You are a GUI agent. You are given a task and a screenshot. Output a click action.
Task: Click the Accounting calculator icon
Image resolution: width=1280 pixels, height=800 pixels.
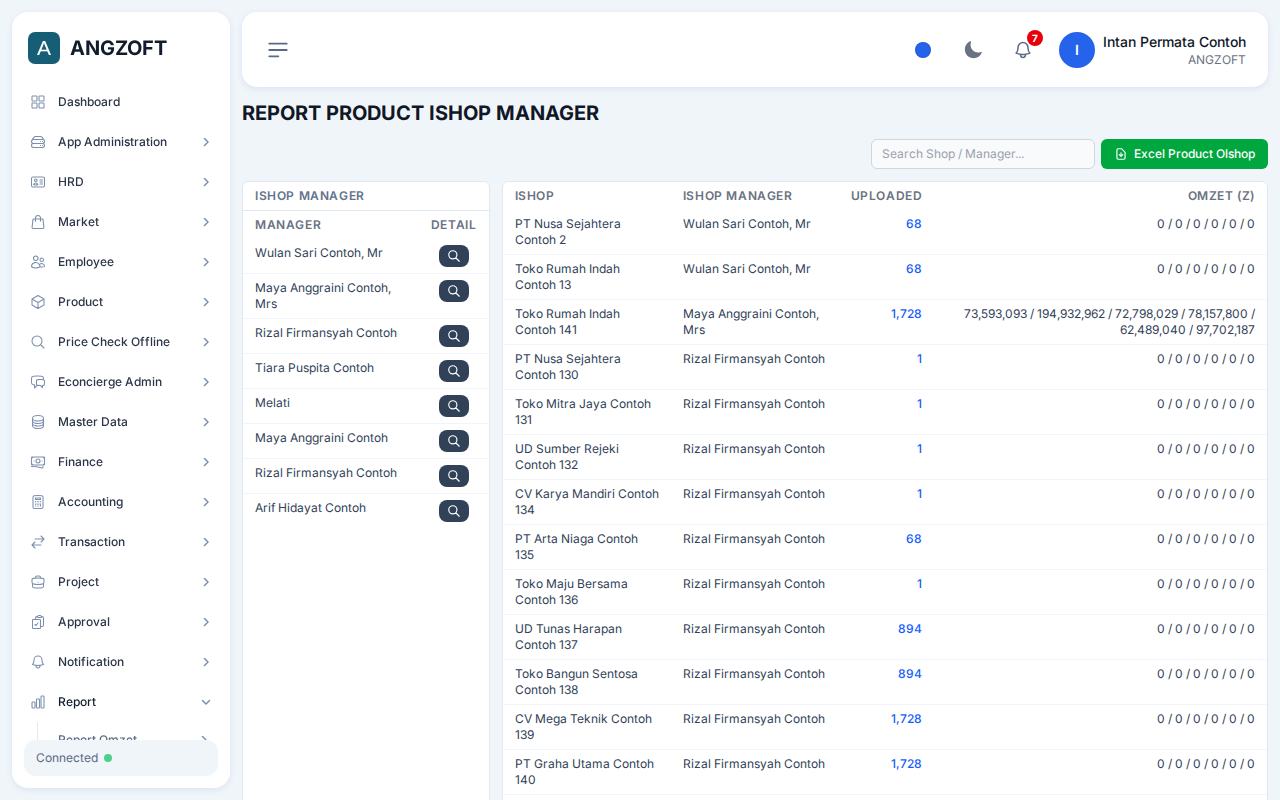click(38, 502)
